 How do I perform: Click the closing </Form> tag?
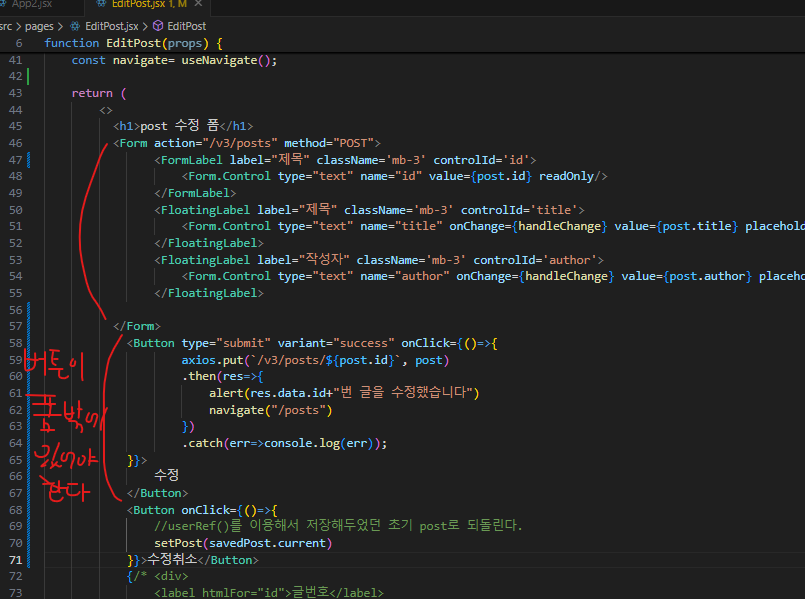pos(137,326)
